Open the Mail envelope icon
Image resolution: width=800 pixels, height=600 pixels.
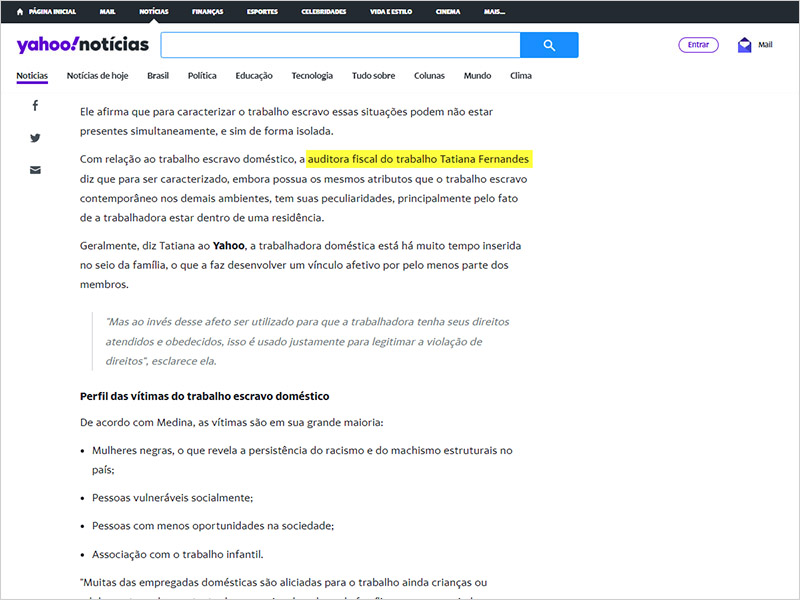745,45
